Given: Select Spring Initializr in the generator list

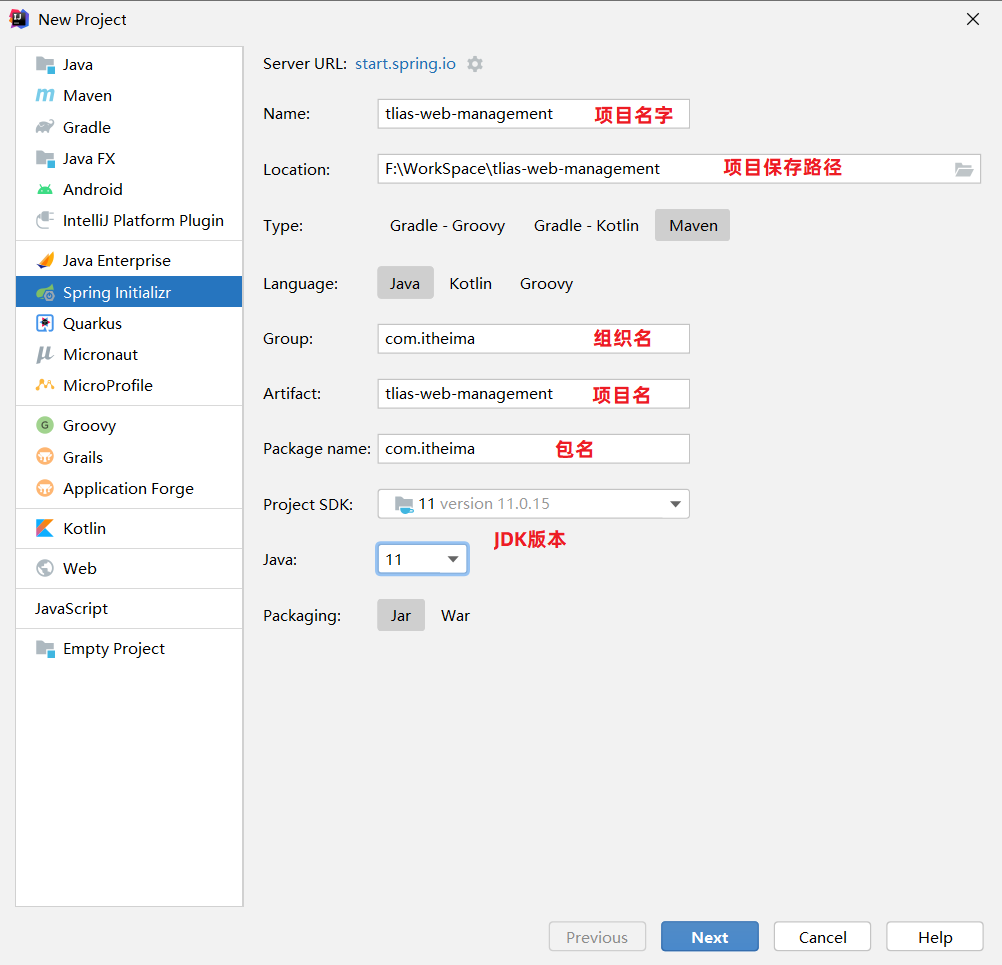Looking at the screenshot, I should [x=129, y=292].
